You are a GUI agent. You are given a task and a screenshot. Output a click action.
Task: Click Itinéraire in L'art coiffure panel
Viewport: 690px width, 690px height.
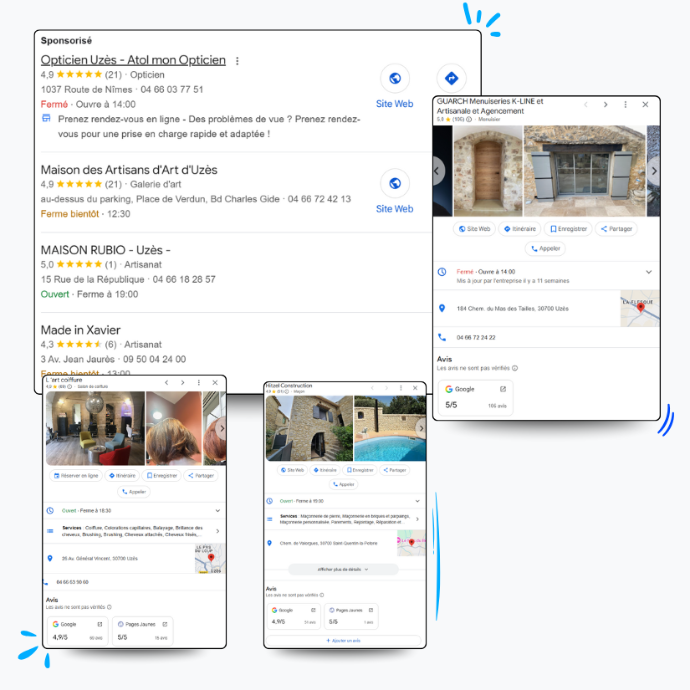tap(122, 476)
